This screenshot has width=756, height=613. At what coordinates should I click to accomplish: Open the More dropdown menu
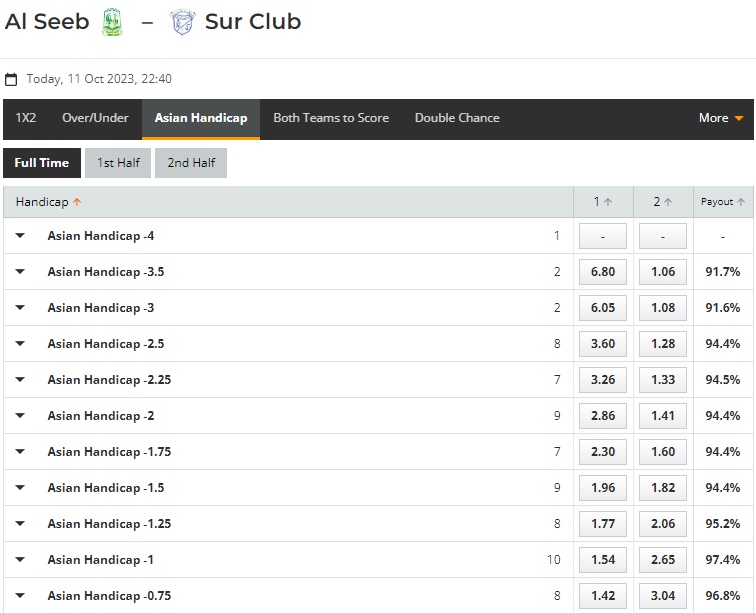click(x=721, y=118)
